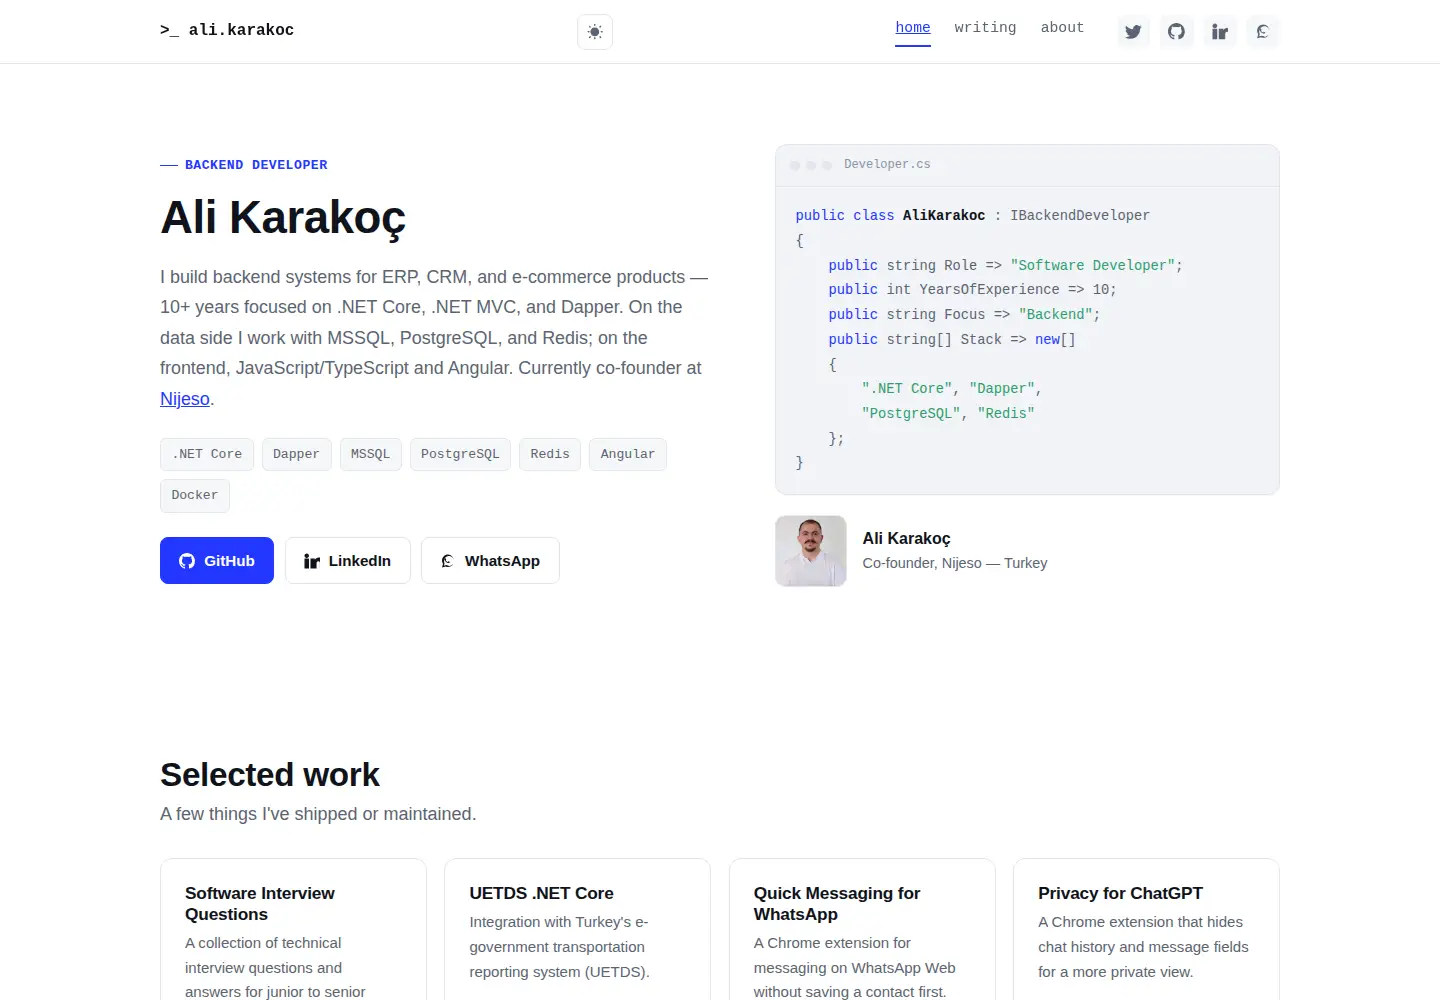Click the blue GitHub button
This screenshot has width=1440, height=1000.
(217, 561)
